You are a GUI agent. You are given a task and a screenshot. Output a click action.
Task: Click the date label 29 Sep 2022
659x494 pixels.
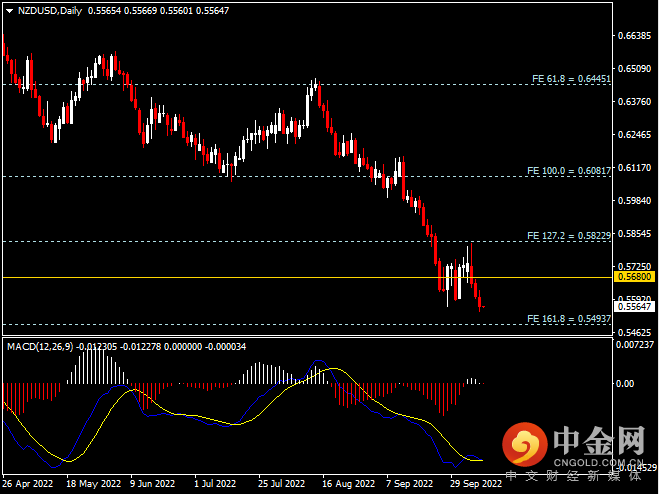click(476, 484)
